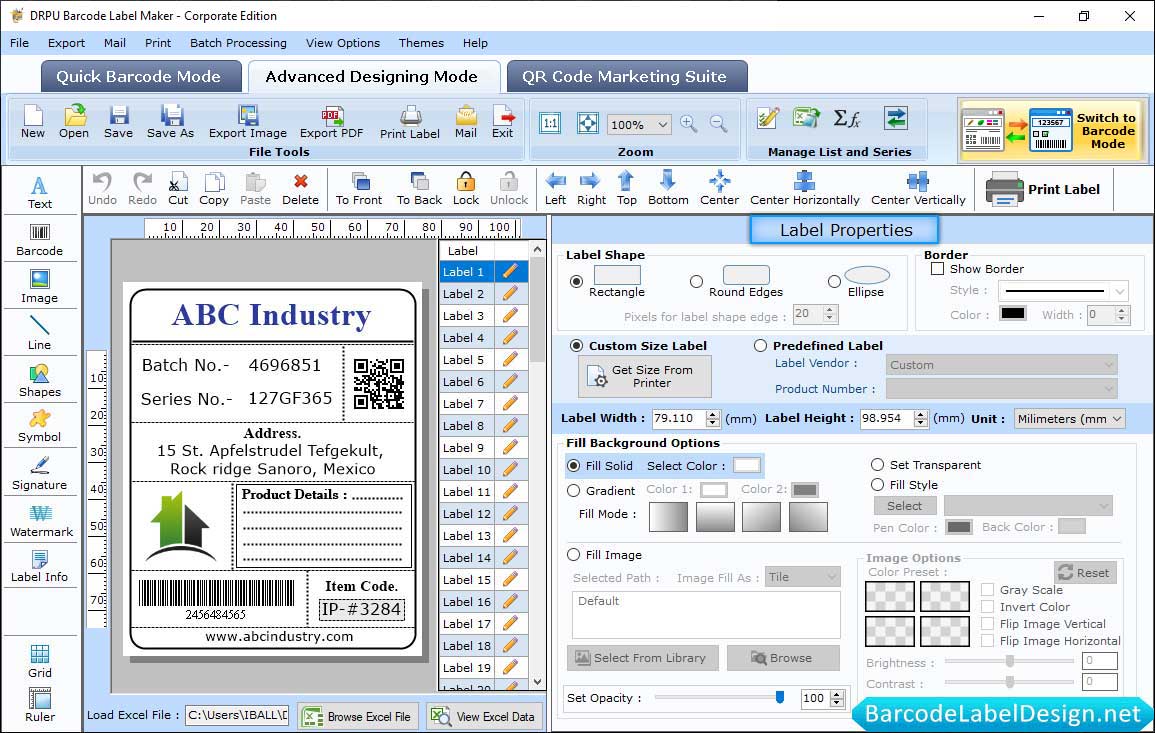The height and width of the screenshot is (733, 1155).
Task: Select the Text tool in sidebar
Action: (x=40, y=192)
